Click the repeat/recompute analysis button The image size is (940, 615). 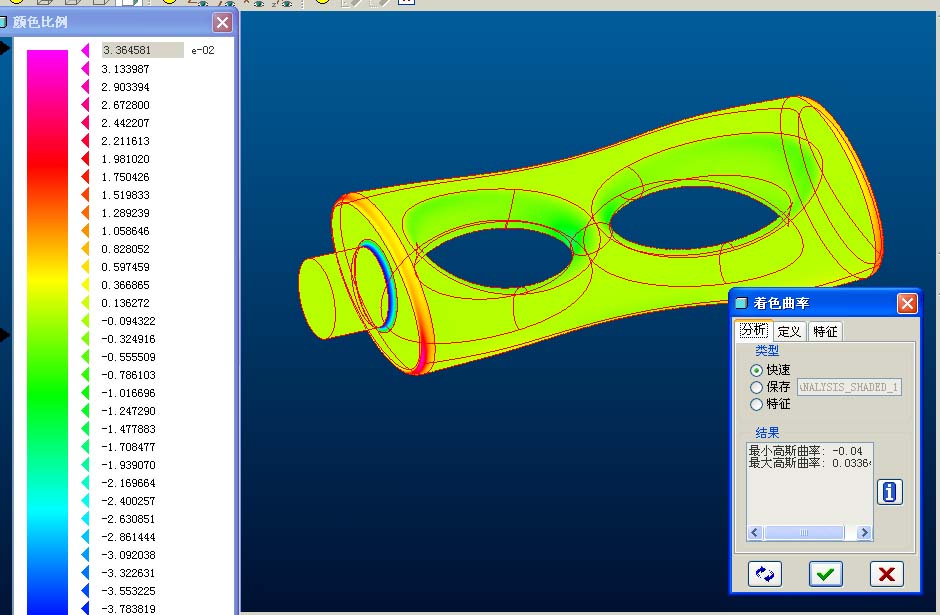tap(764, 574)
